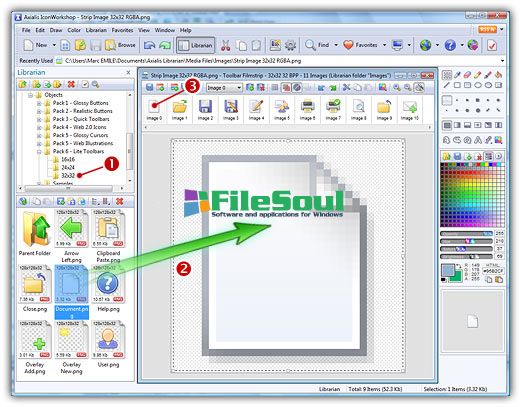Image resolution: width=530 pixels, height=407 pixels.
Task: Open the File menu
Action: tap(27, 31)
